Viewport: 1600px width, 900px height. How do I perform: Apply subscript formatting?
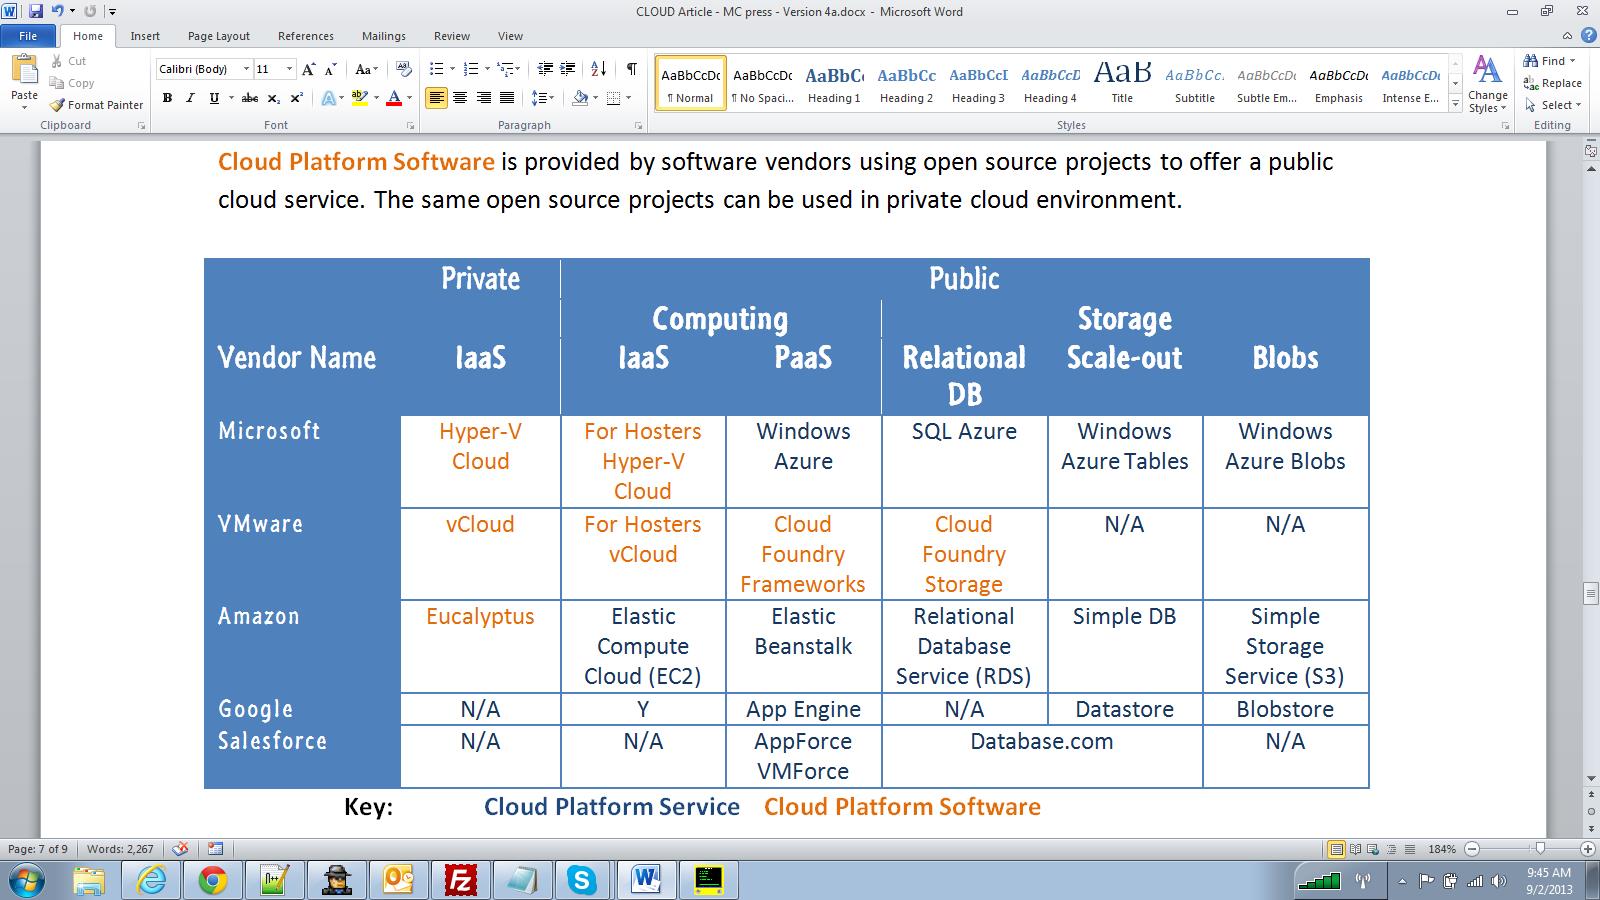273,98
